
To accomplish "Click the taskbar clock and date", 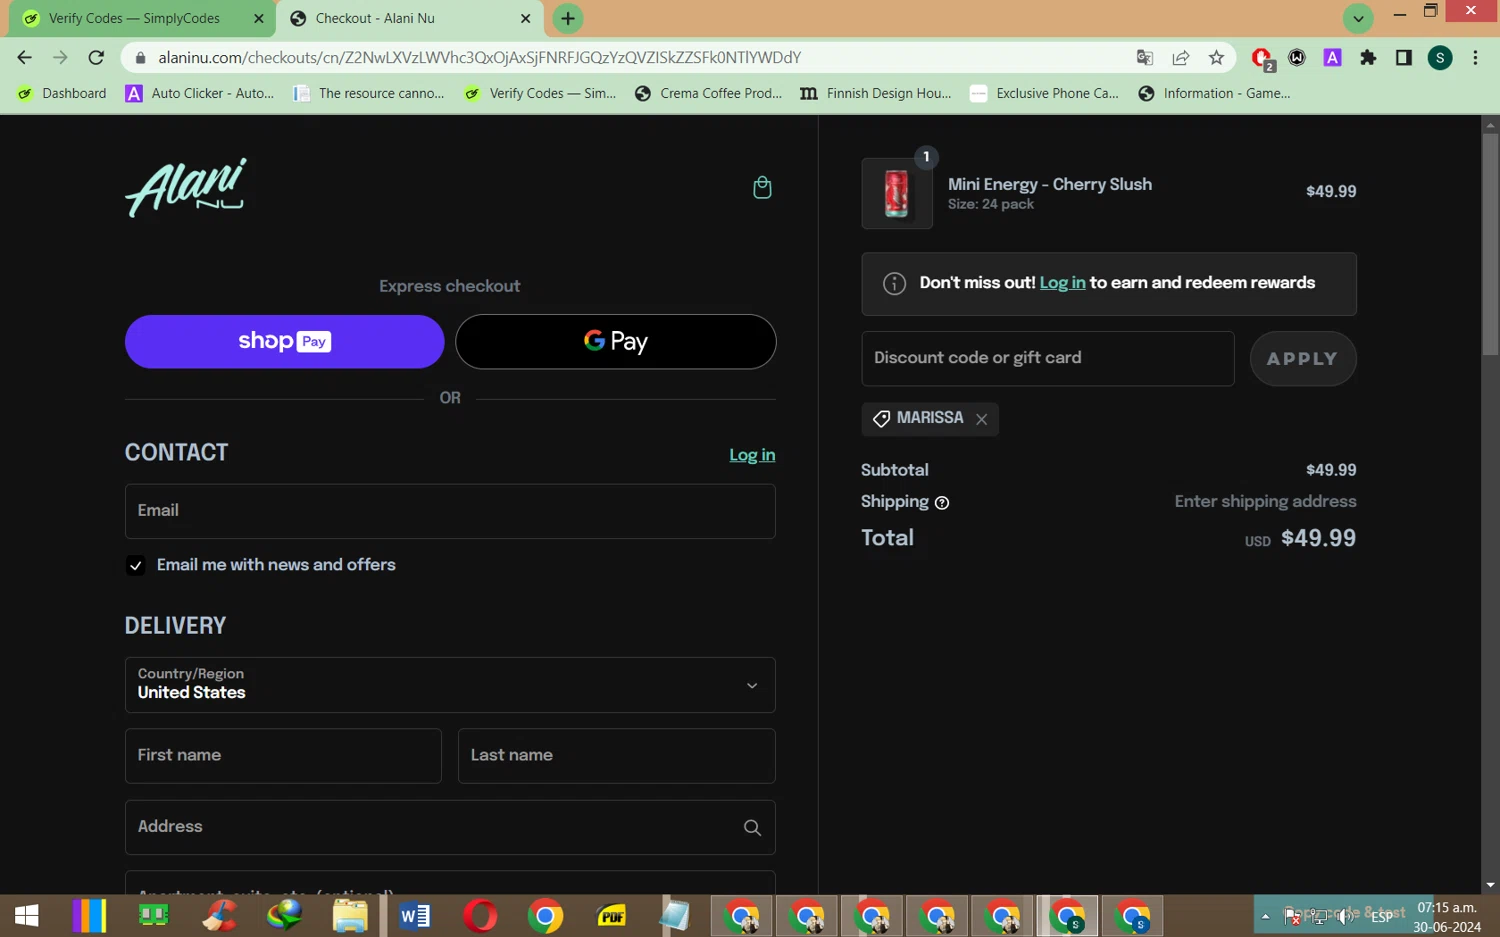I will pos(1447,917).
